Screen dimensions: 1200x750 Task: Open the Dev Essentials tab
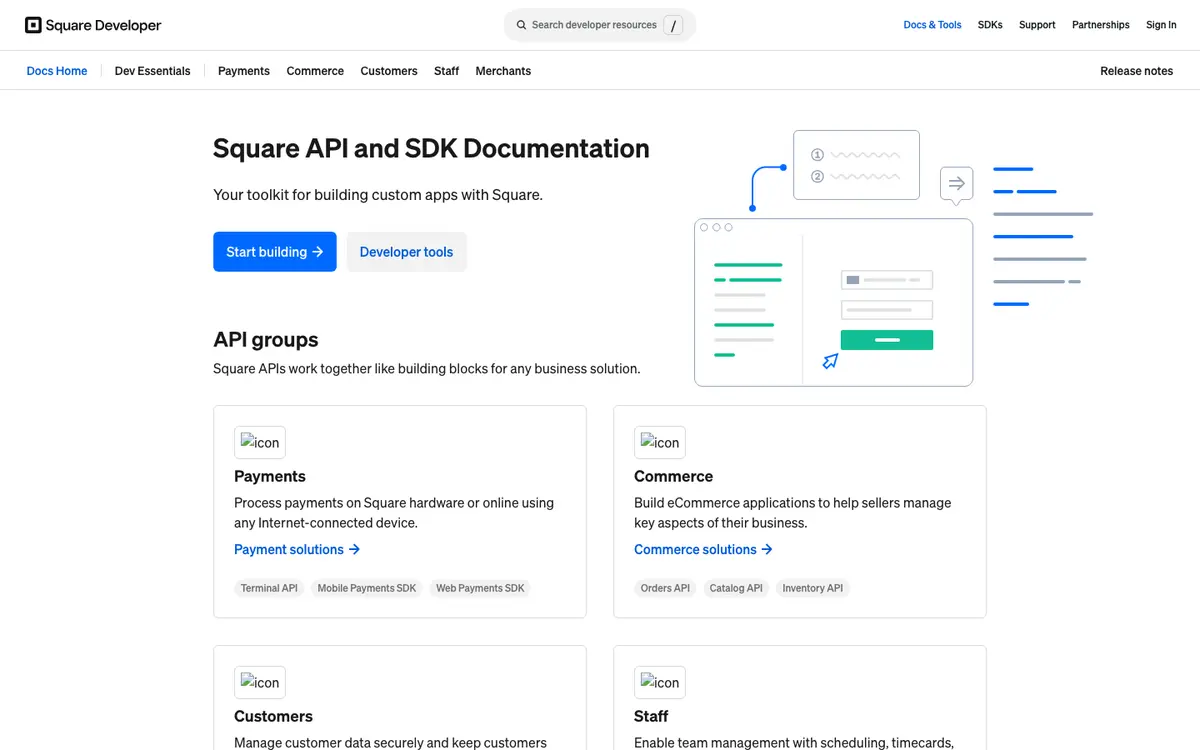153,71
